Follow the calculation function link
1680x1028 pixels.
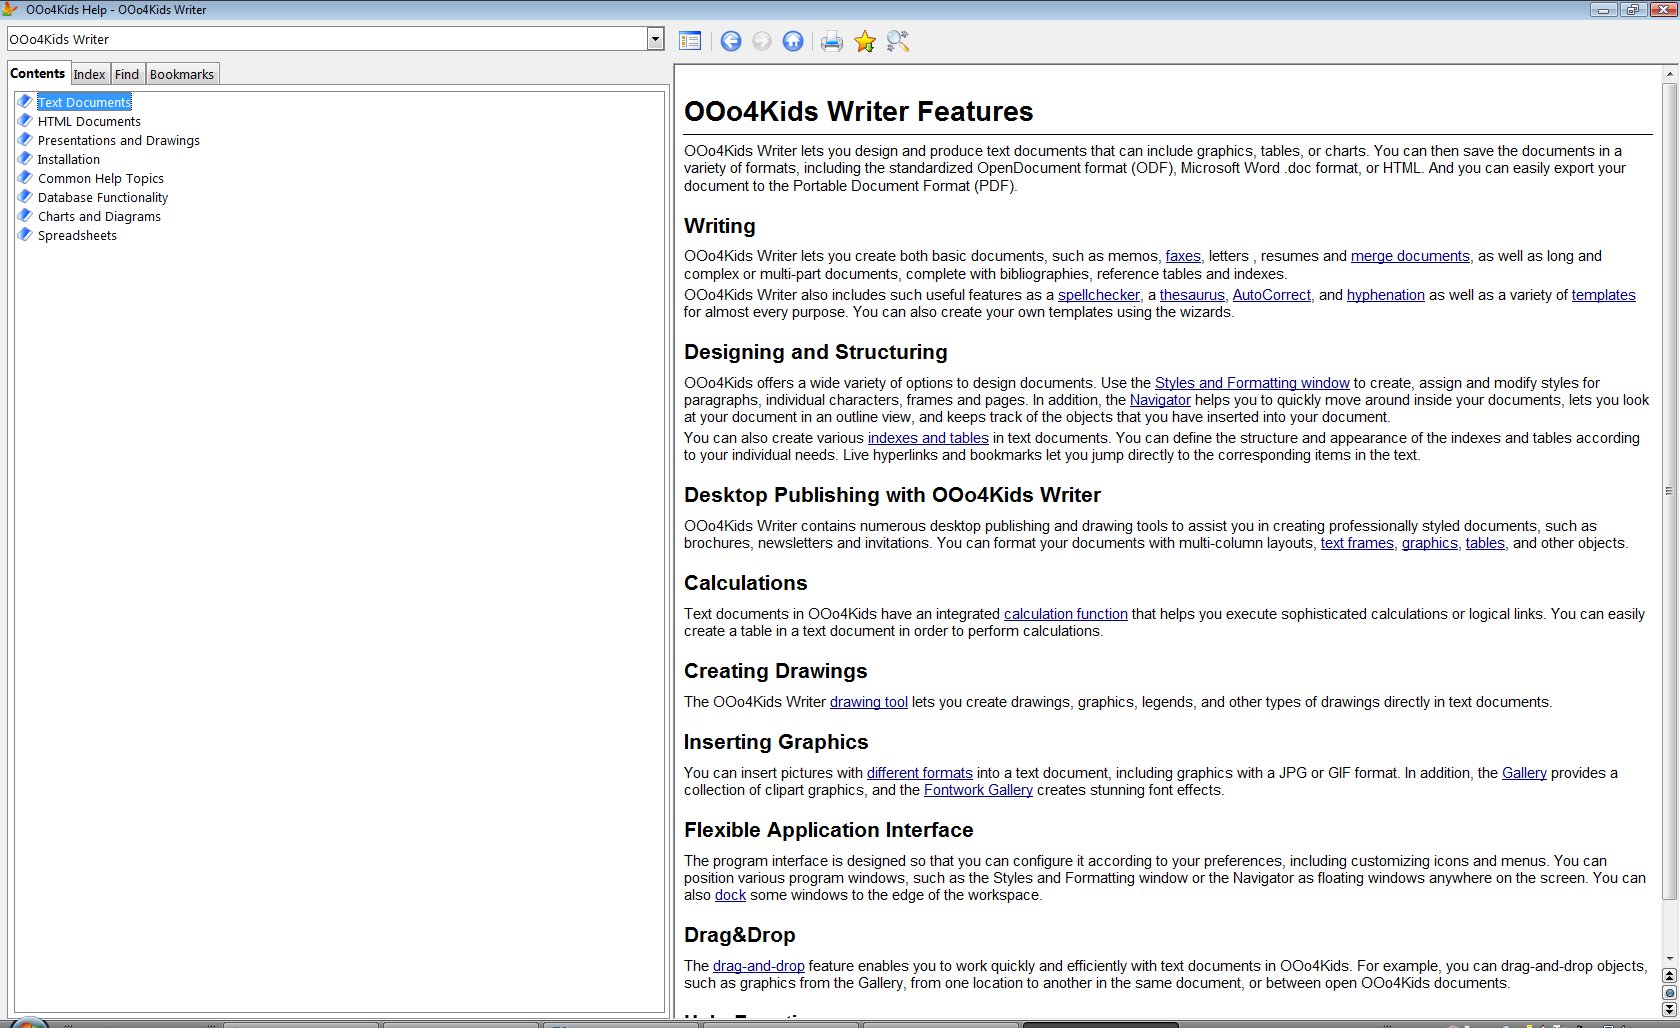[1066, 614]
